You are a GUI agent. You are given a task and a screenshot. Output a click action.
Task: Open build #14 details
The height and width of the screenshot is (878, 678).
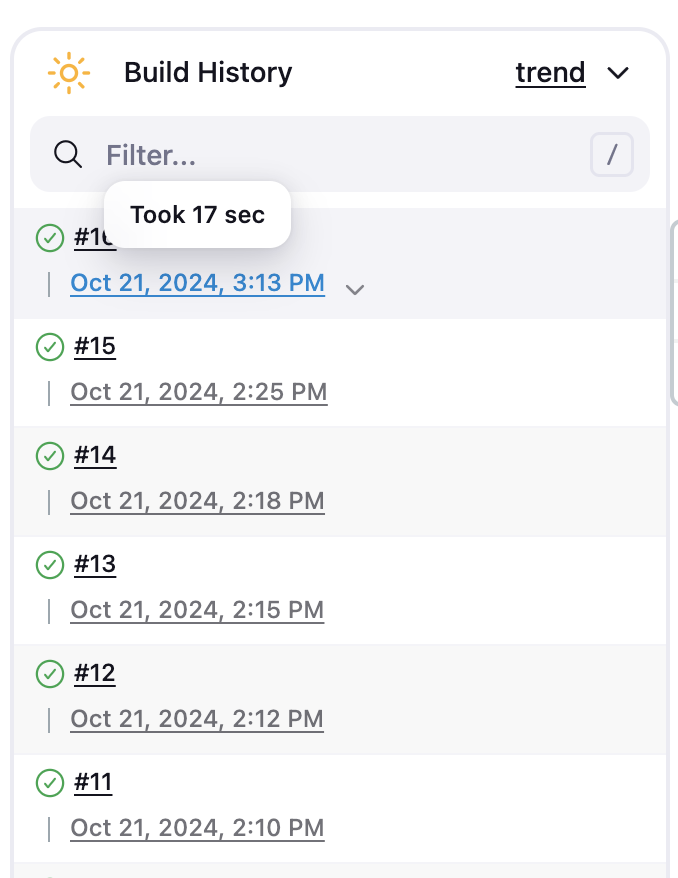tap(95, 456)
